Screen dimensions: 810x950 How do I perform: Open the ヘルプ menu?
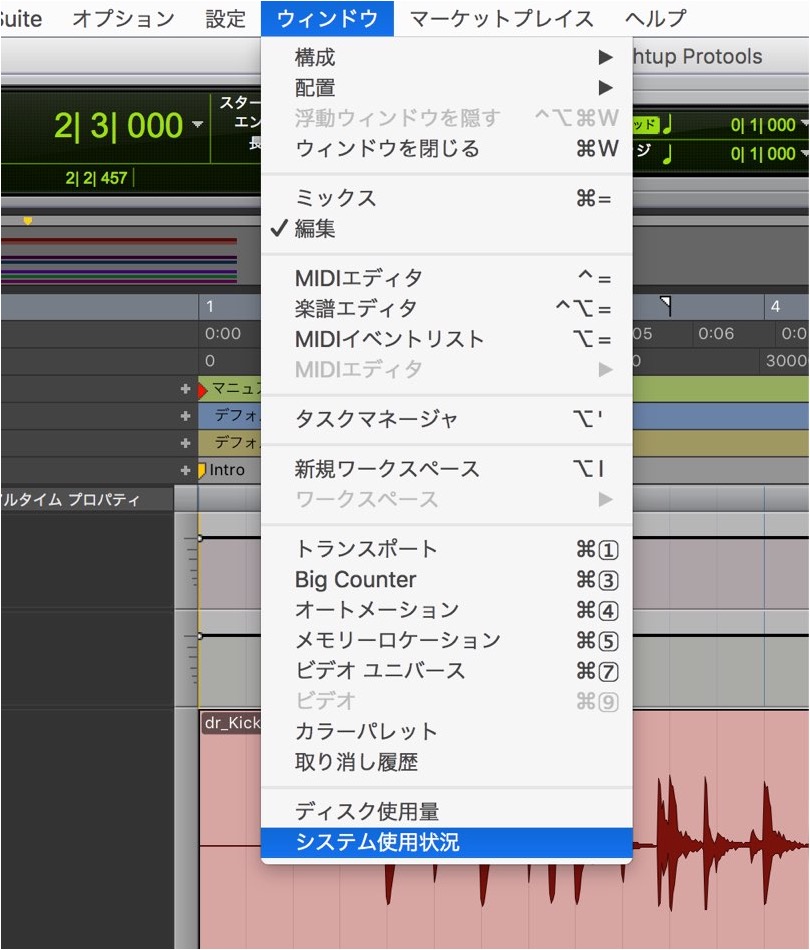pyautogui.click(x=655, y=19)
